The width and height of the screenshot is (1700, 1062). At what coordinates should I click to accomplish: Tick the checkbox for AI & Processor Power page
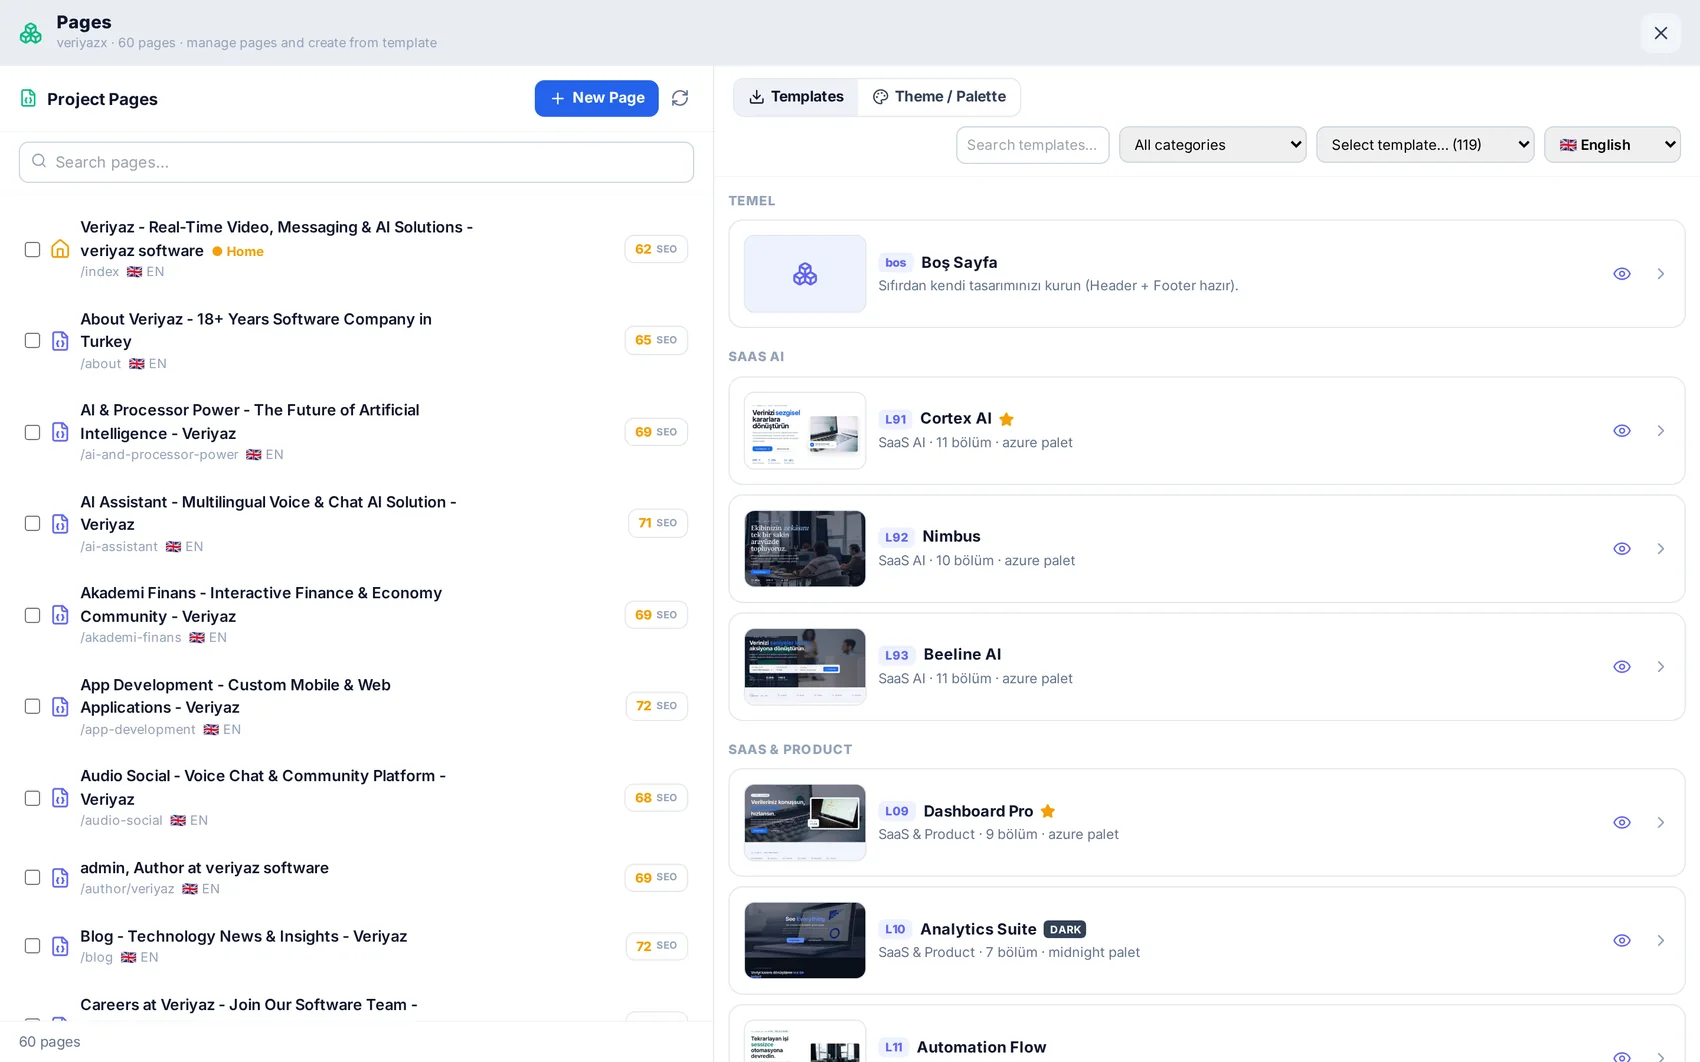coord(32,432)
